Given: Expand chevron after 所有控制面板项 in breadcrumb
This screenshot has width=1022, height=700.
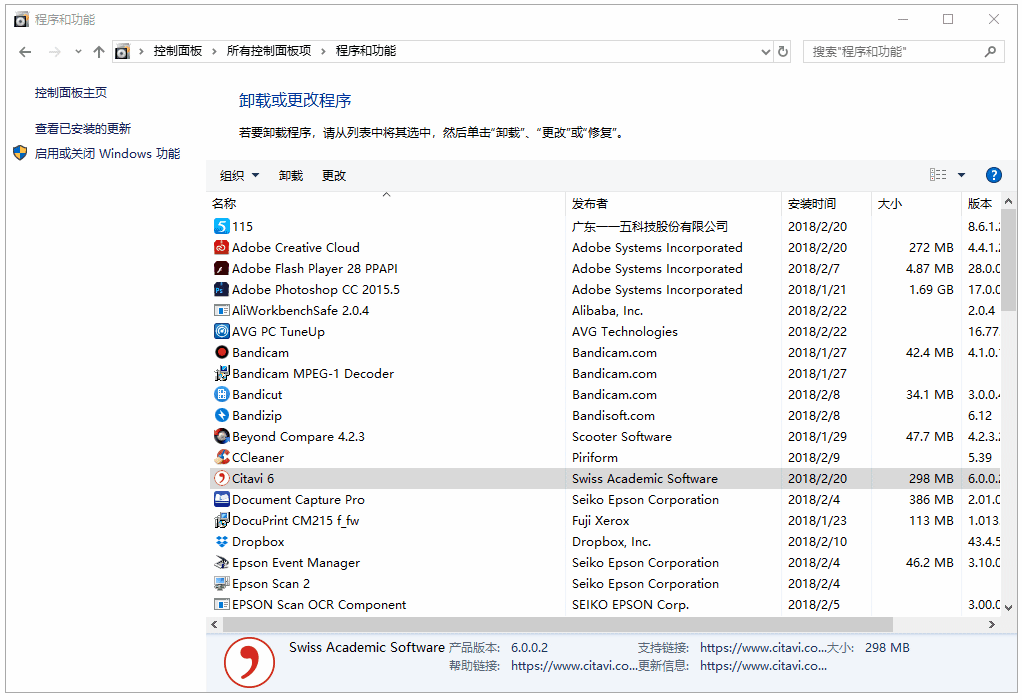Looking at the screenshot, I should click(x=323, y=51).
